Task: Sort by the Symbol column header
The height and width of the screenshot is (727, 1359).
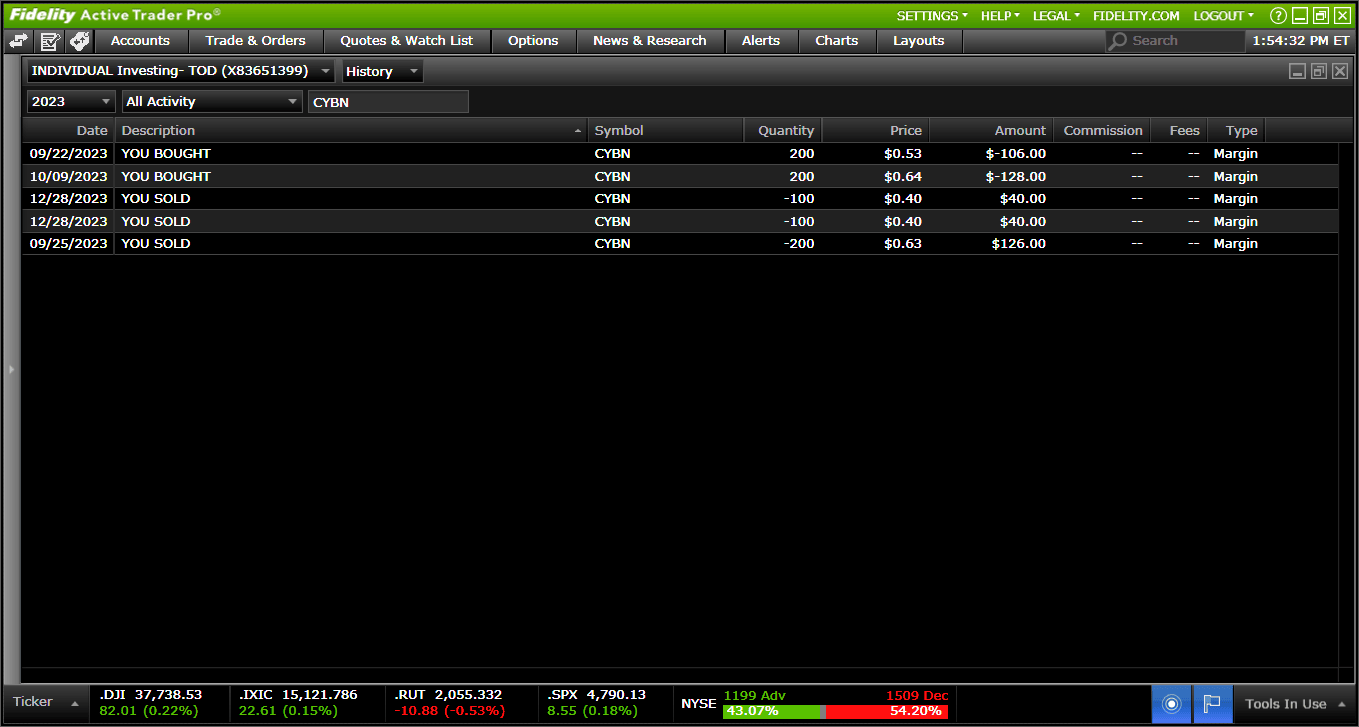Action: [x=666, y=131]
